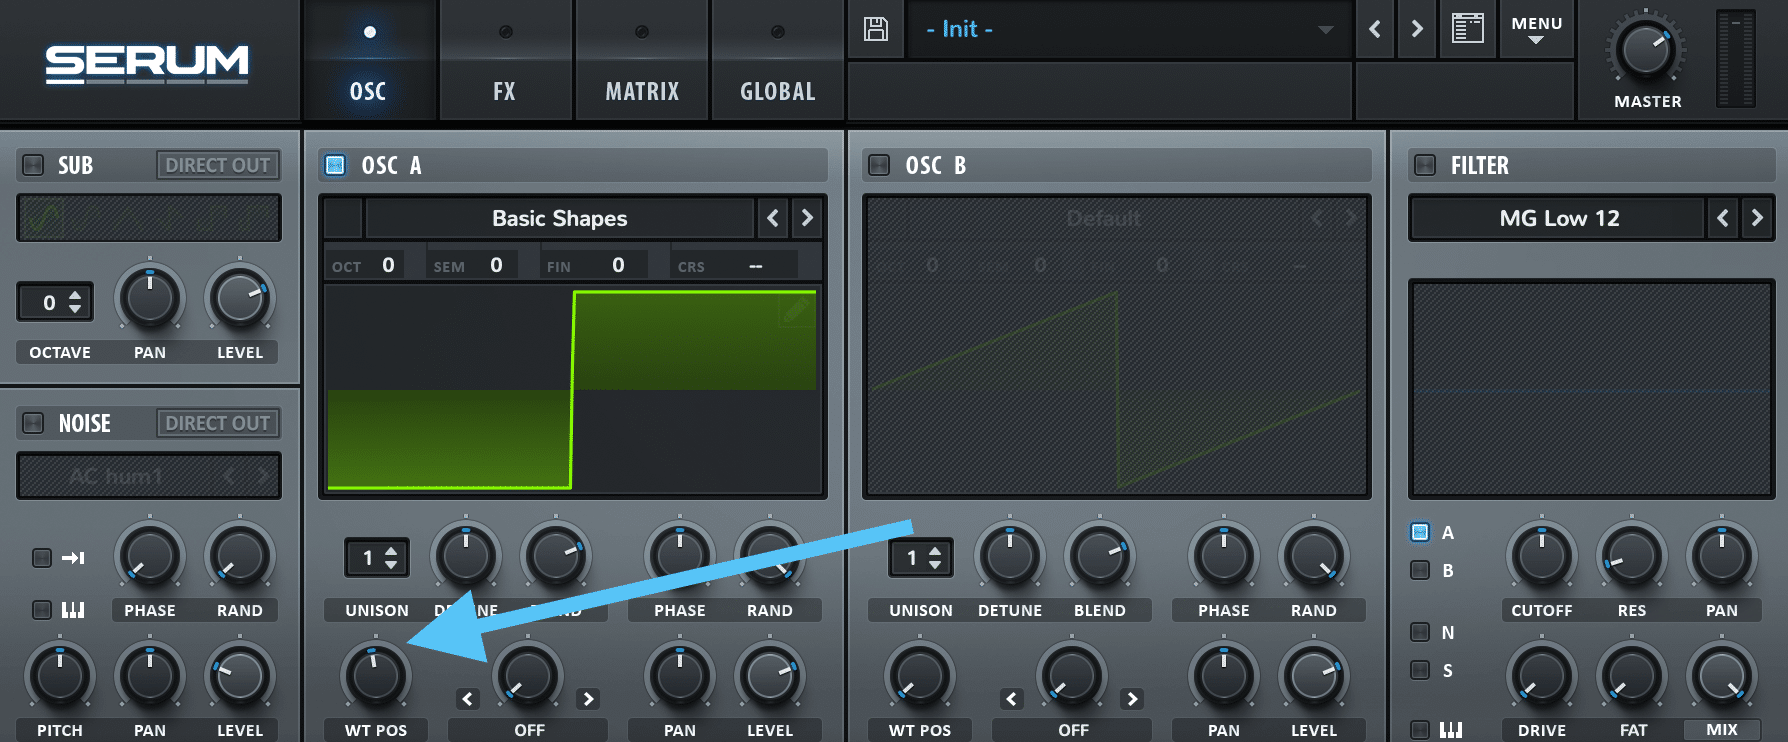This screenshot has height=742, width=1788.
Task: Switch to the GLOBAL tab
Action: [x=778, y=60]
